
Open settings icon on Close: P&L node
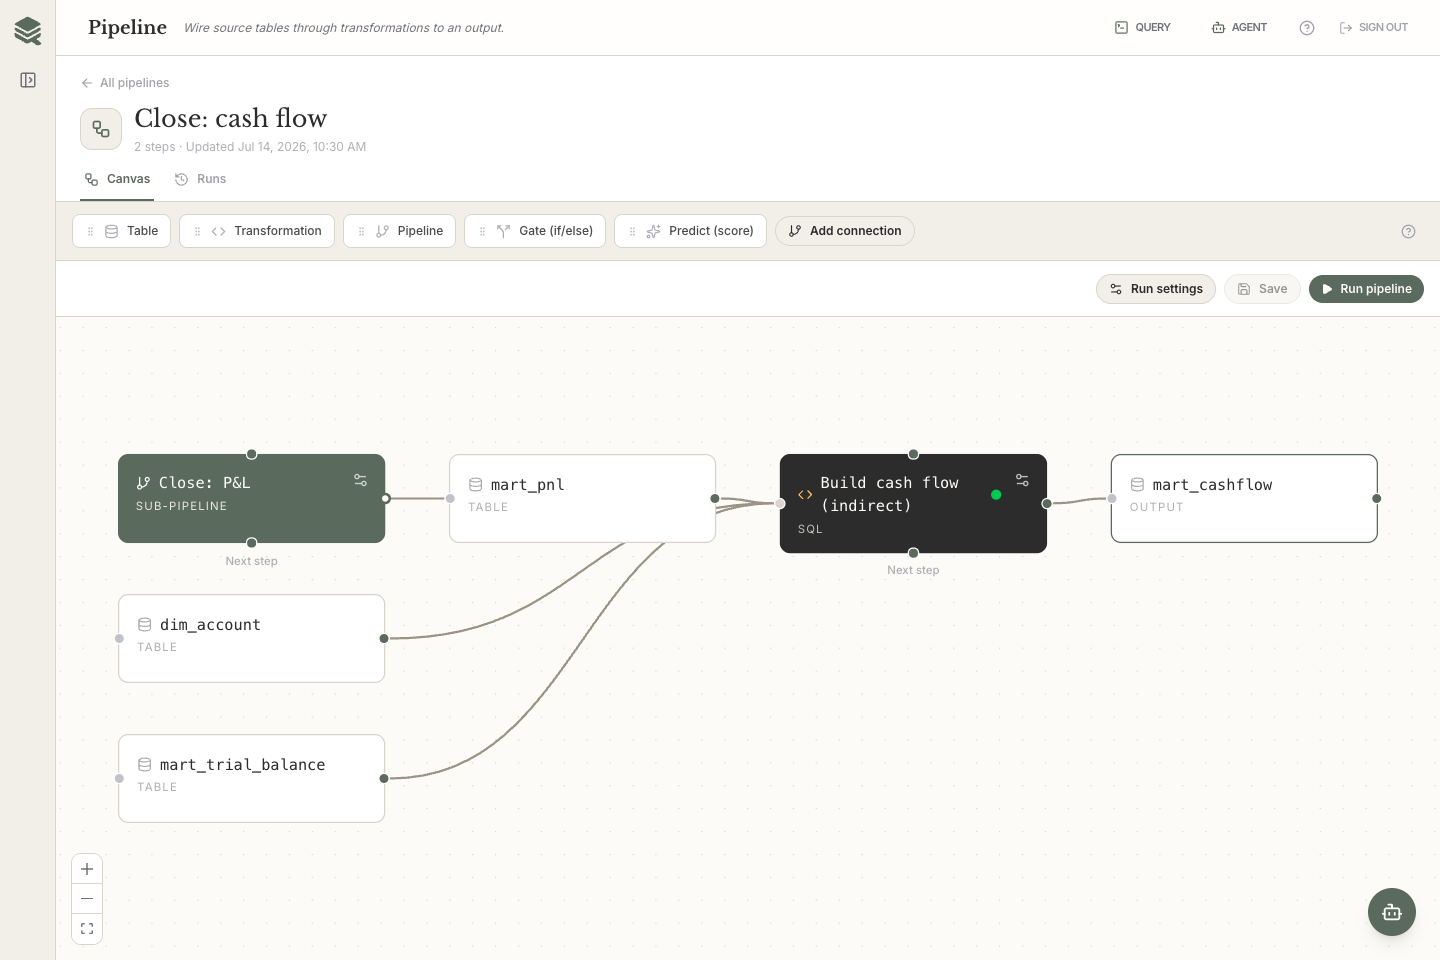360,480
